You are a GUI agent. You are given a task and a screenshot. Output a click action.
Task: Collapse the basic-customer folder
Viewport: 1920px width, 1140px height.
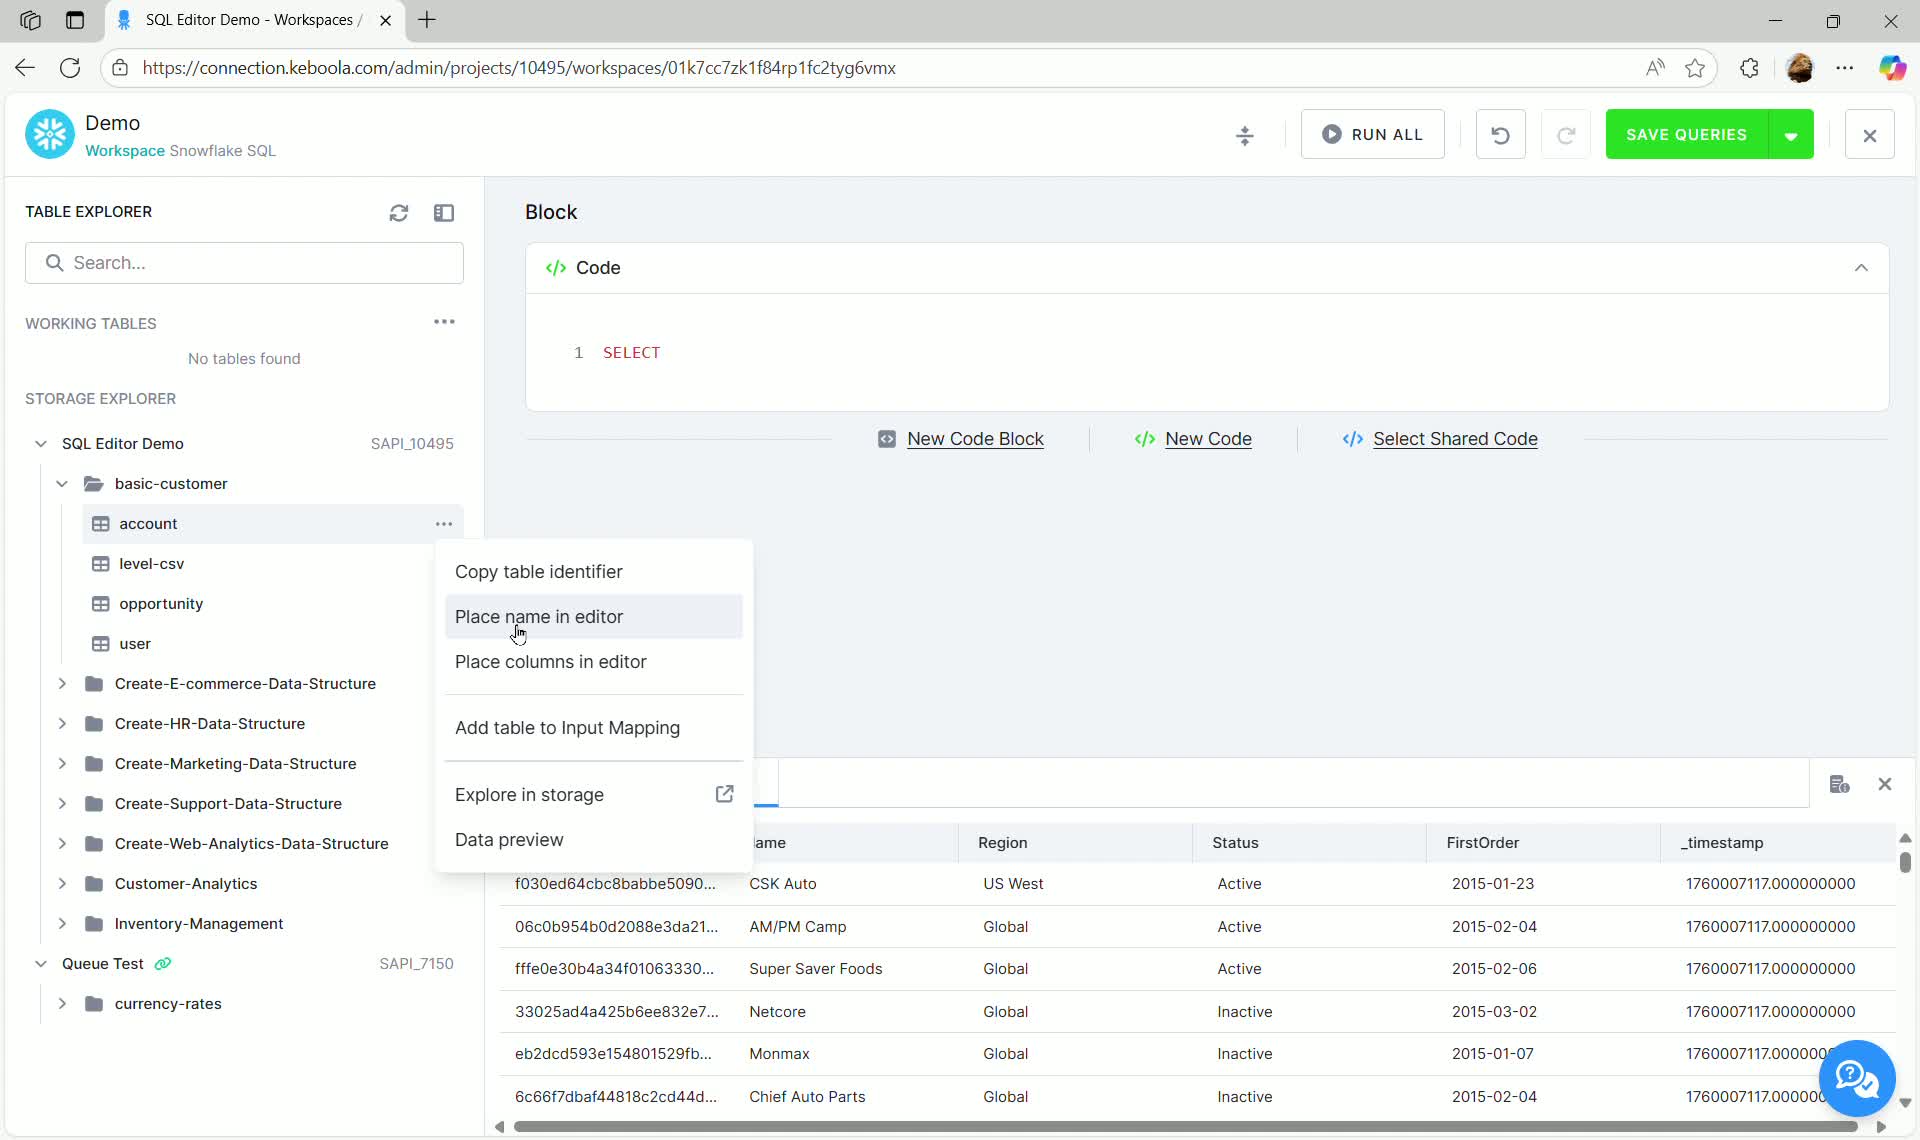click(x=62, y=484)
